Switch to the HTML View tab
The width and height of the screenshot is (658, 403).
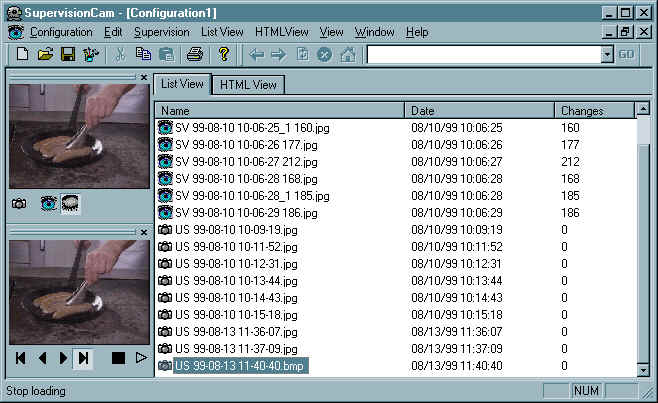(x=248, y=85)
